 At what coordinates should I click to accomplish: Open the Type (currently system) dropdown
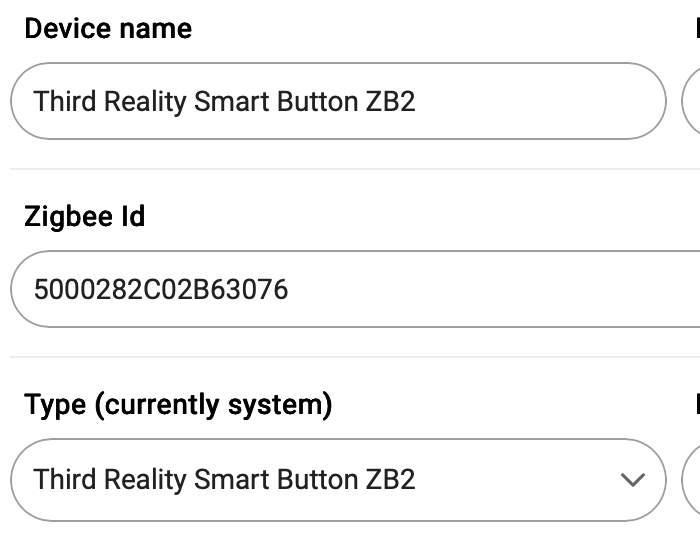click(338, 480)
